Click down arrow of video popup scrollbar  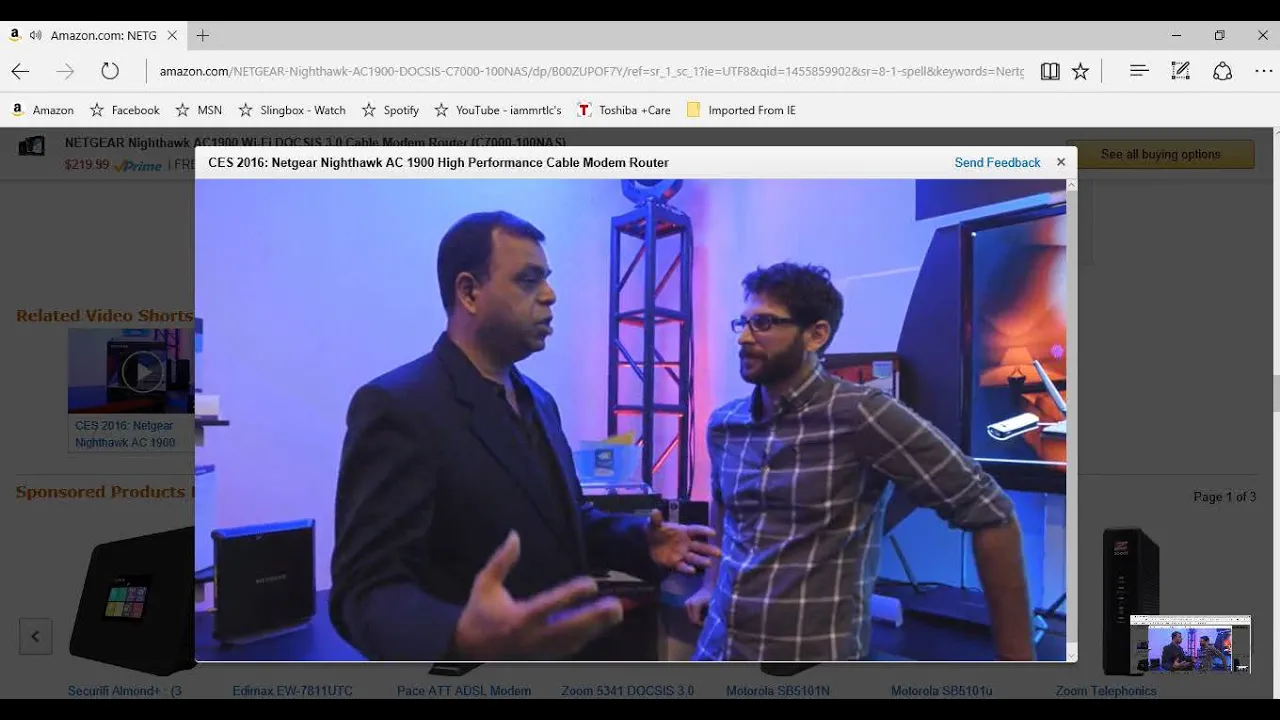tap(1072, 655)
